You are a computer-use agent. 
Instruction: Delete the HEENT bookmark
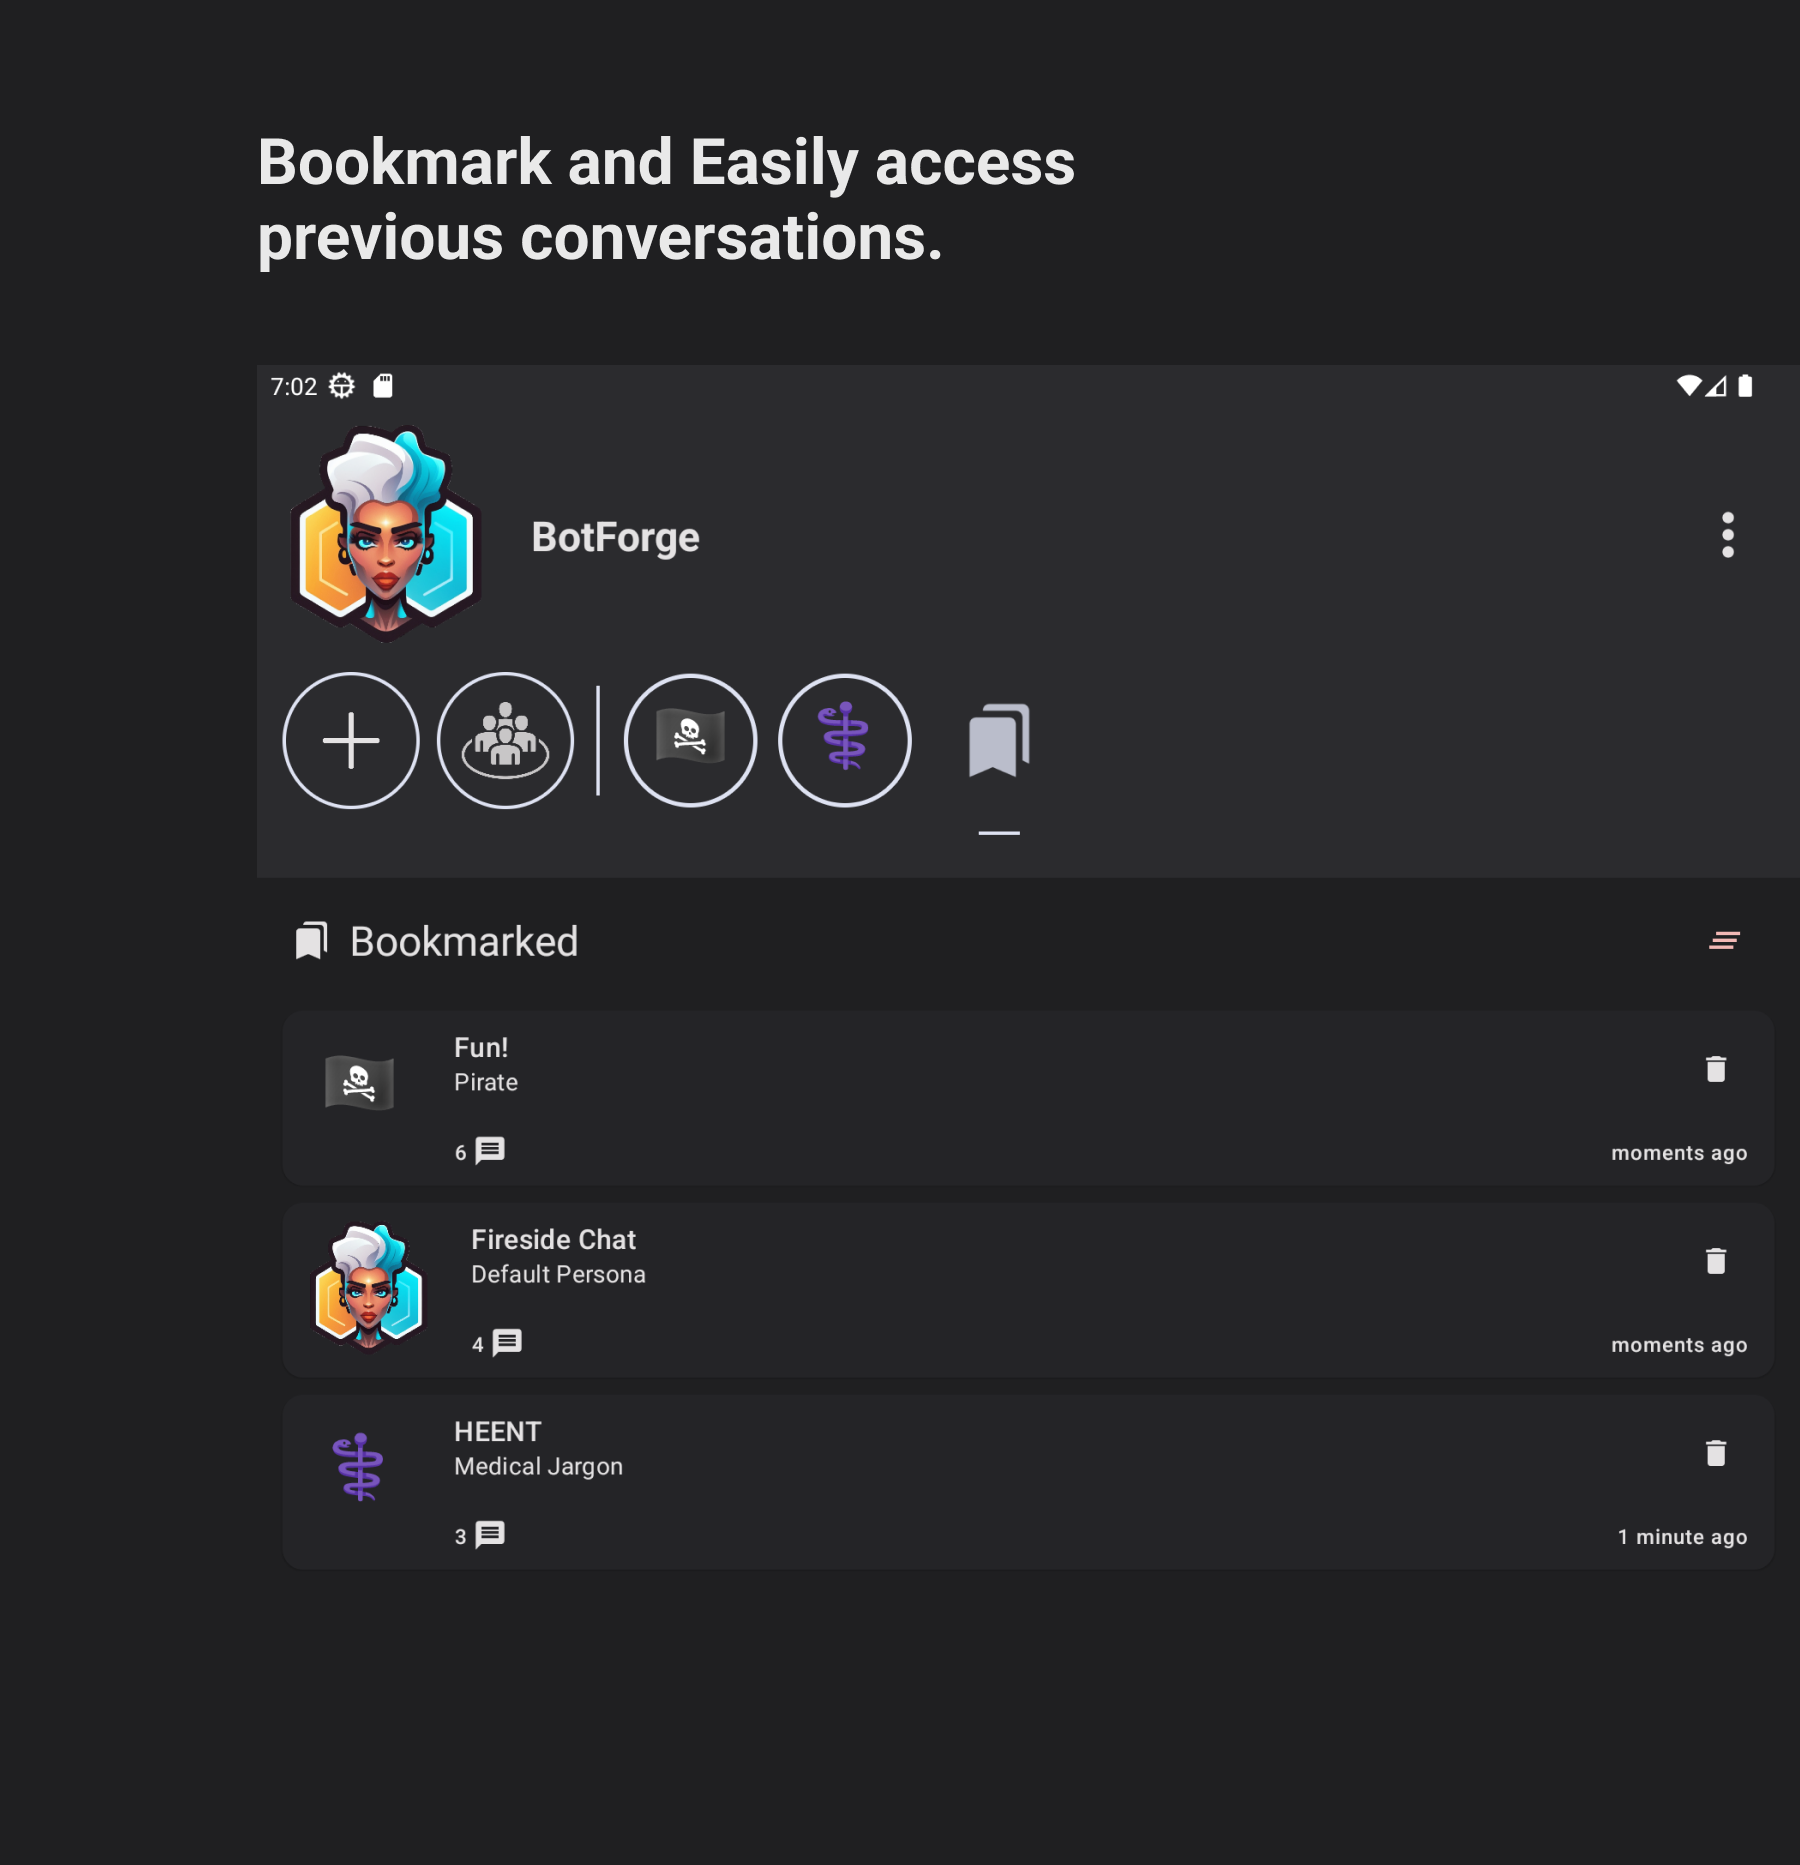(1716, 1453)
